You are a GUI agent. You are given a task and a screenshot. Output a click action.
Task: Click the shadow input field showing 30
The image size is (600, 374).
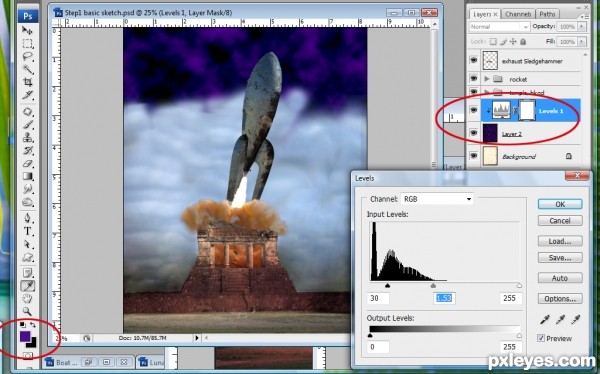coord(378,298)
